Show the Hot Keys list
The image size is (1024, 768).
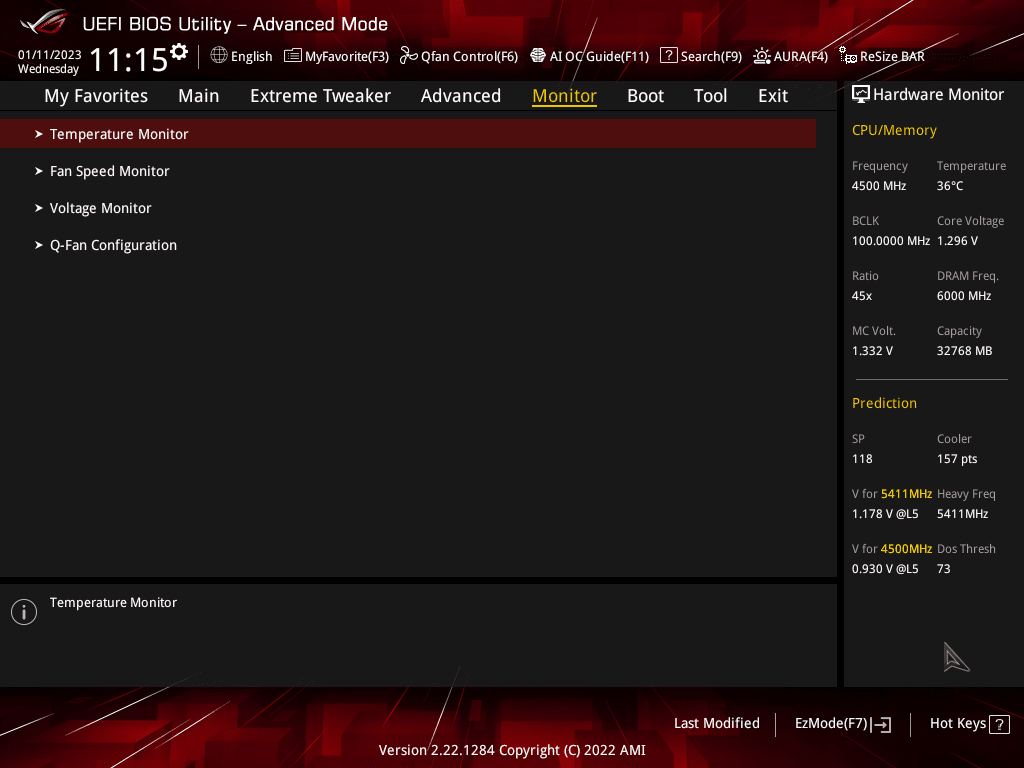(957, 724)
